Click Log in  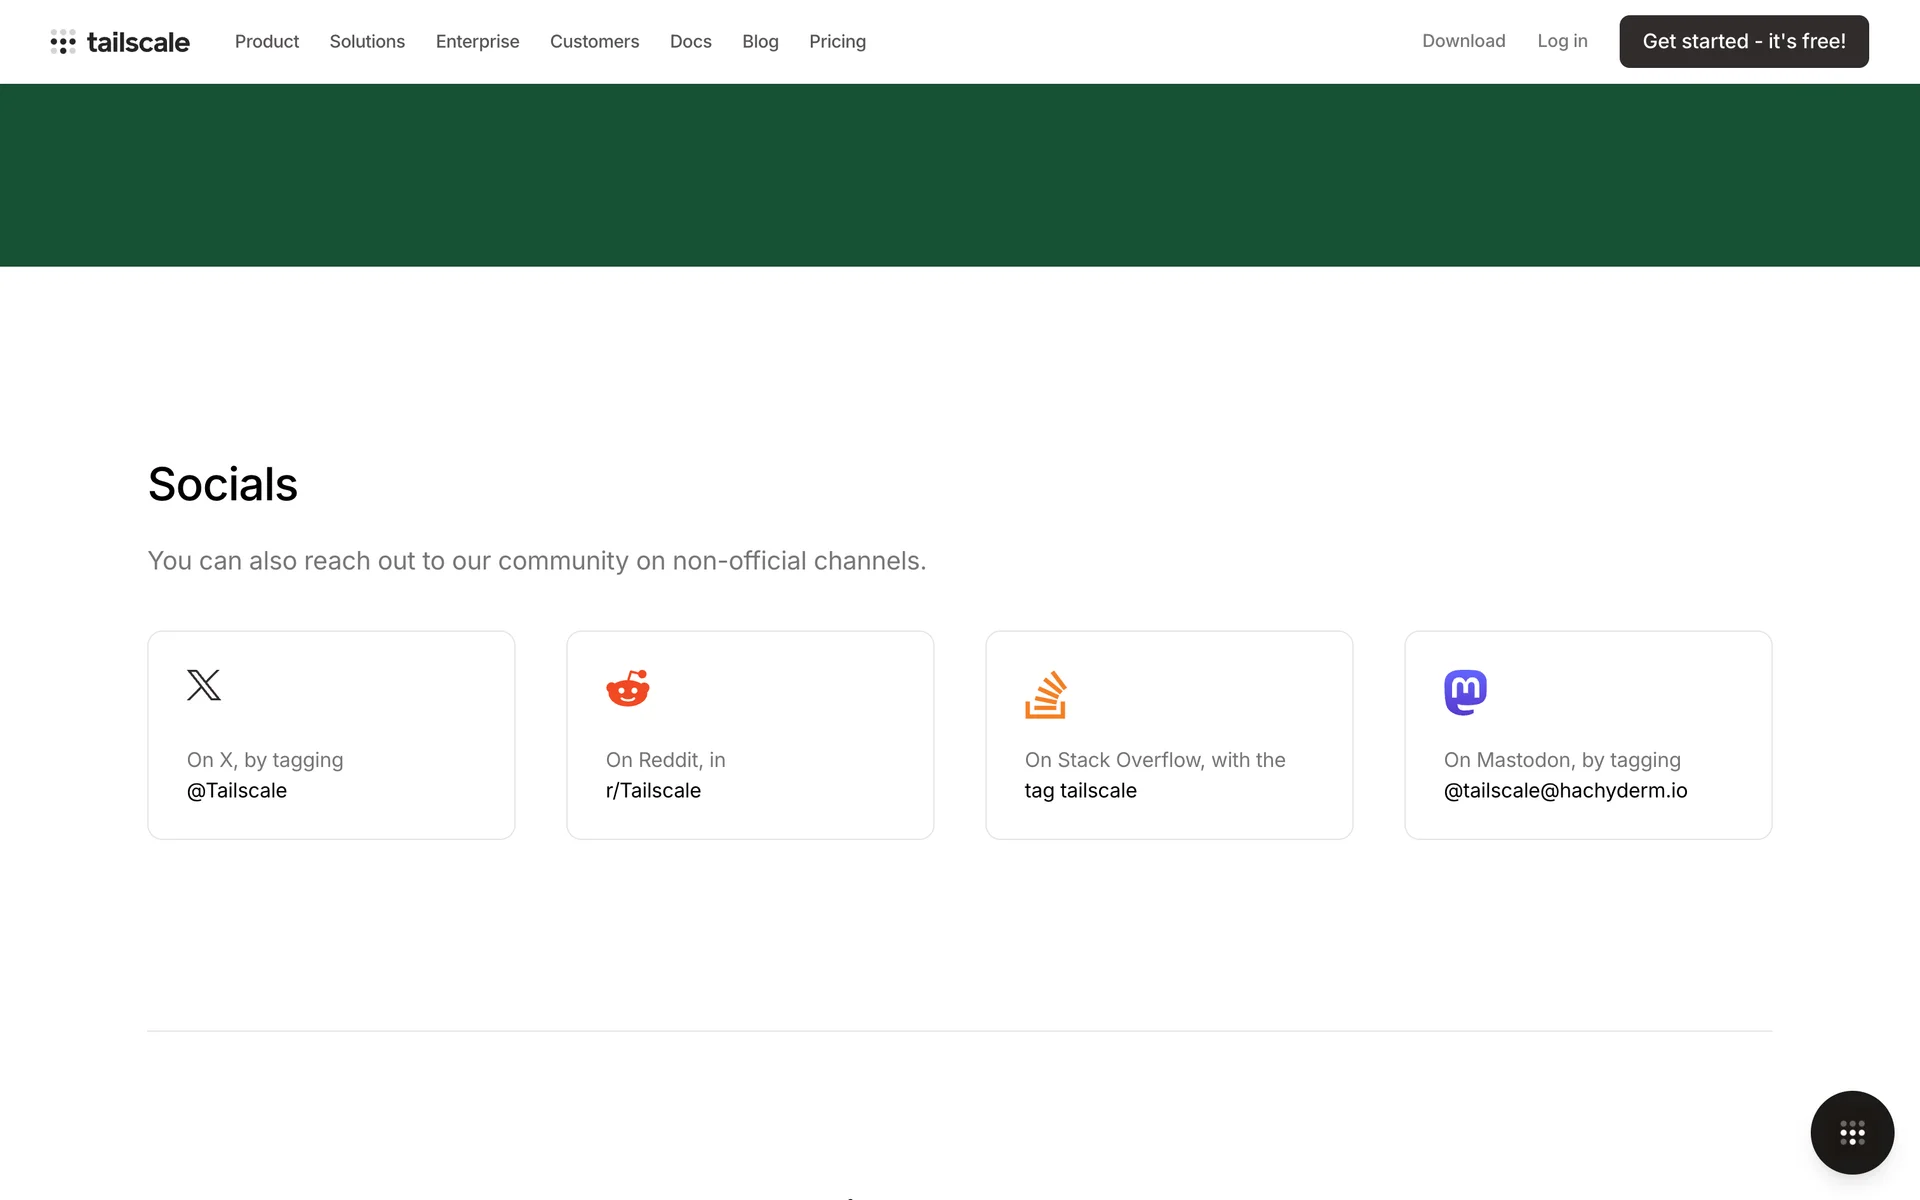coord(1562,41)
